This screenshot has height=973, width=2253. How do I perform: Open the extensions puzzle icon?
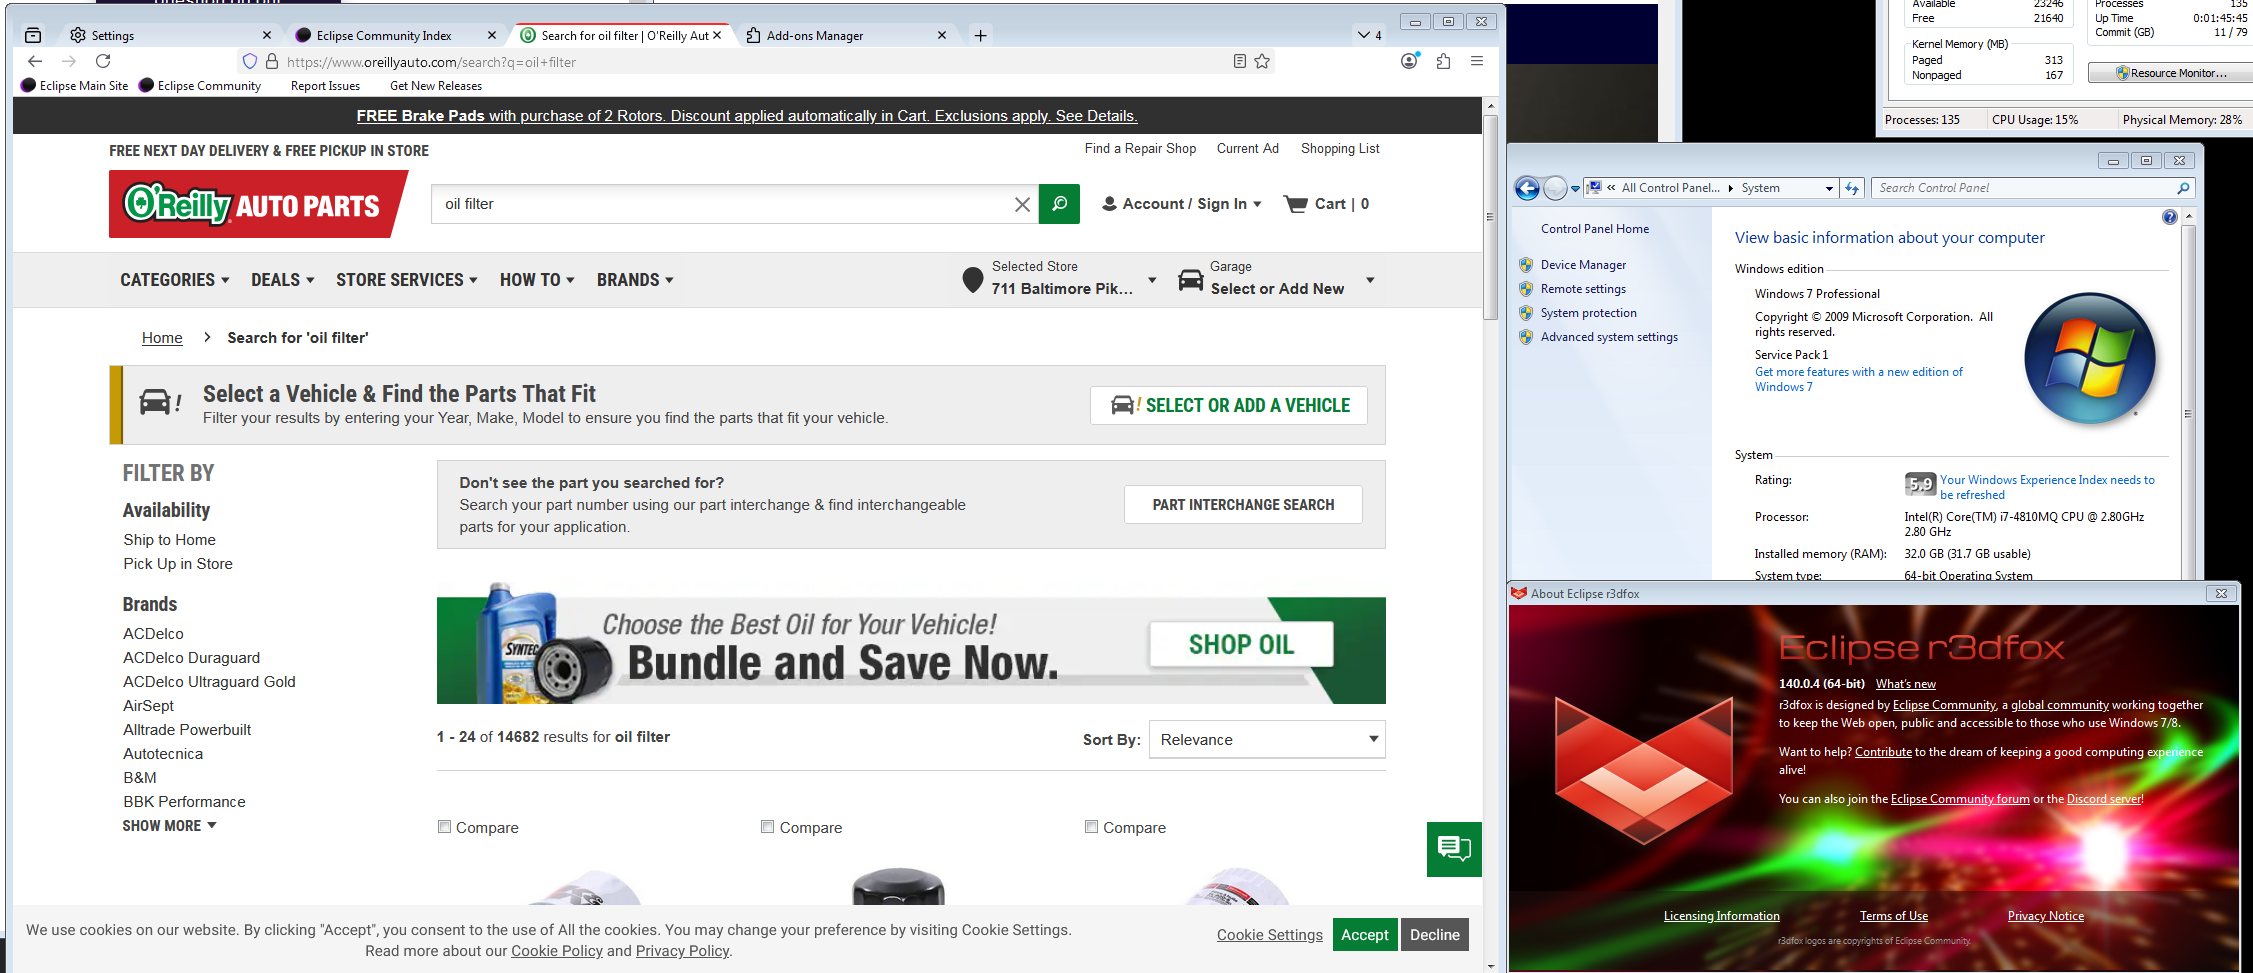tap(1443, 61)
